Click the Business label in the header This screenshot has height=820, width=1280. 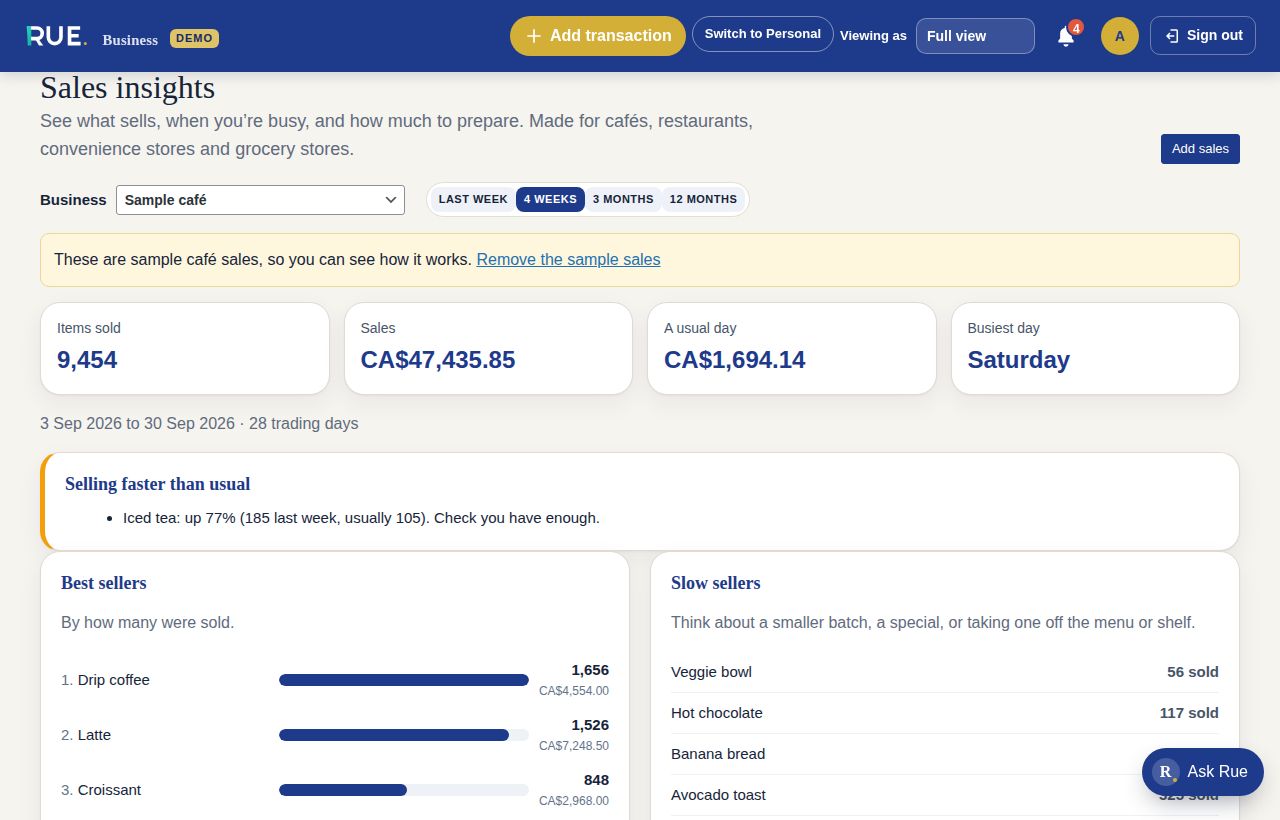pyautogui.click(x=130, y=40)
